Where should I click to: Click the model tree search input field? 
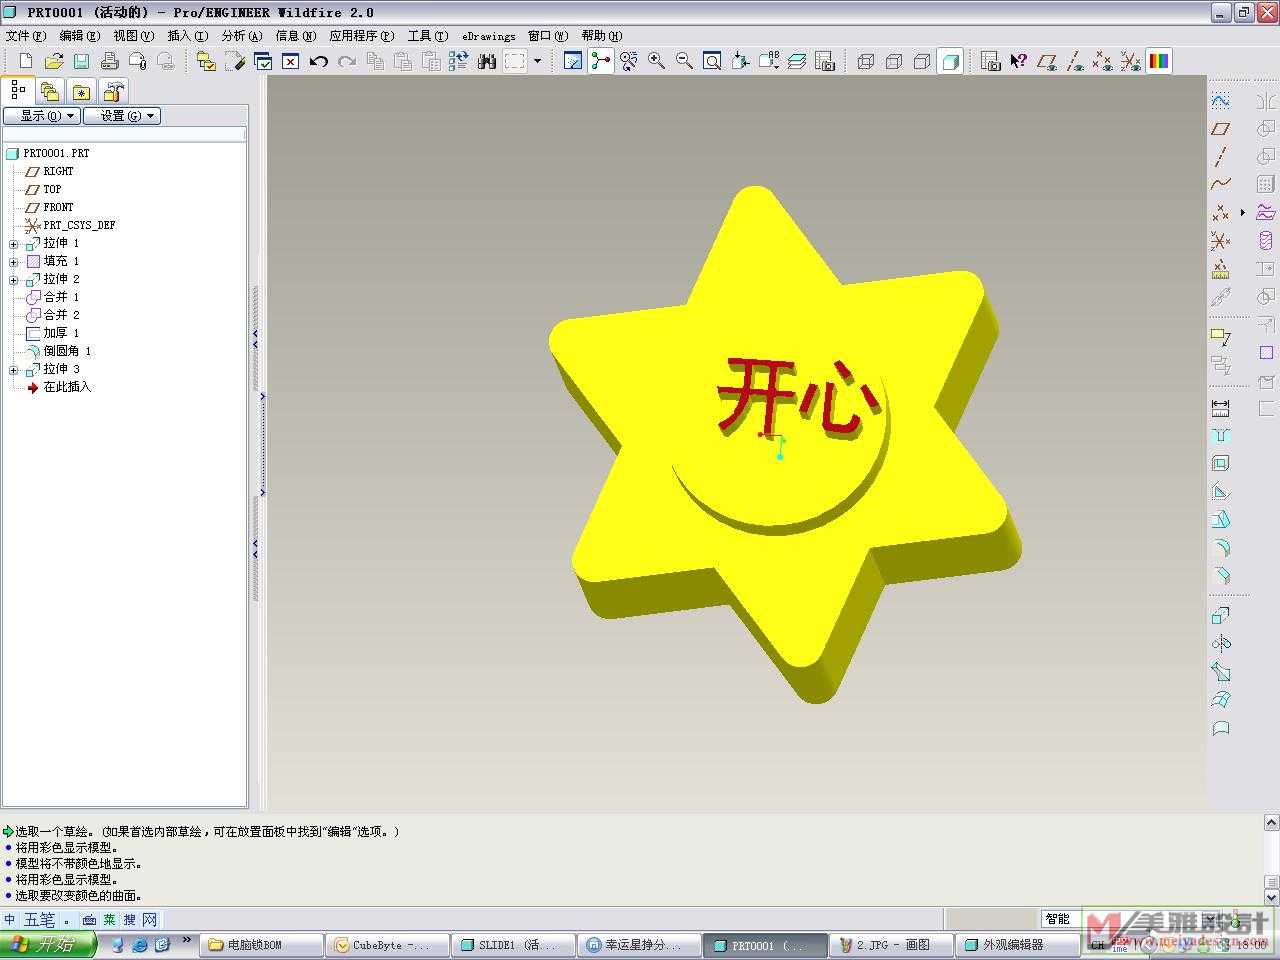[124, 134]
